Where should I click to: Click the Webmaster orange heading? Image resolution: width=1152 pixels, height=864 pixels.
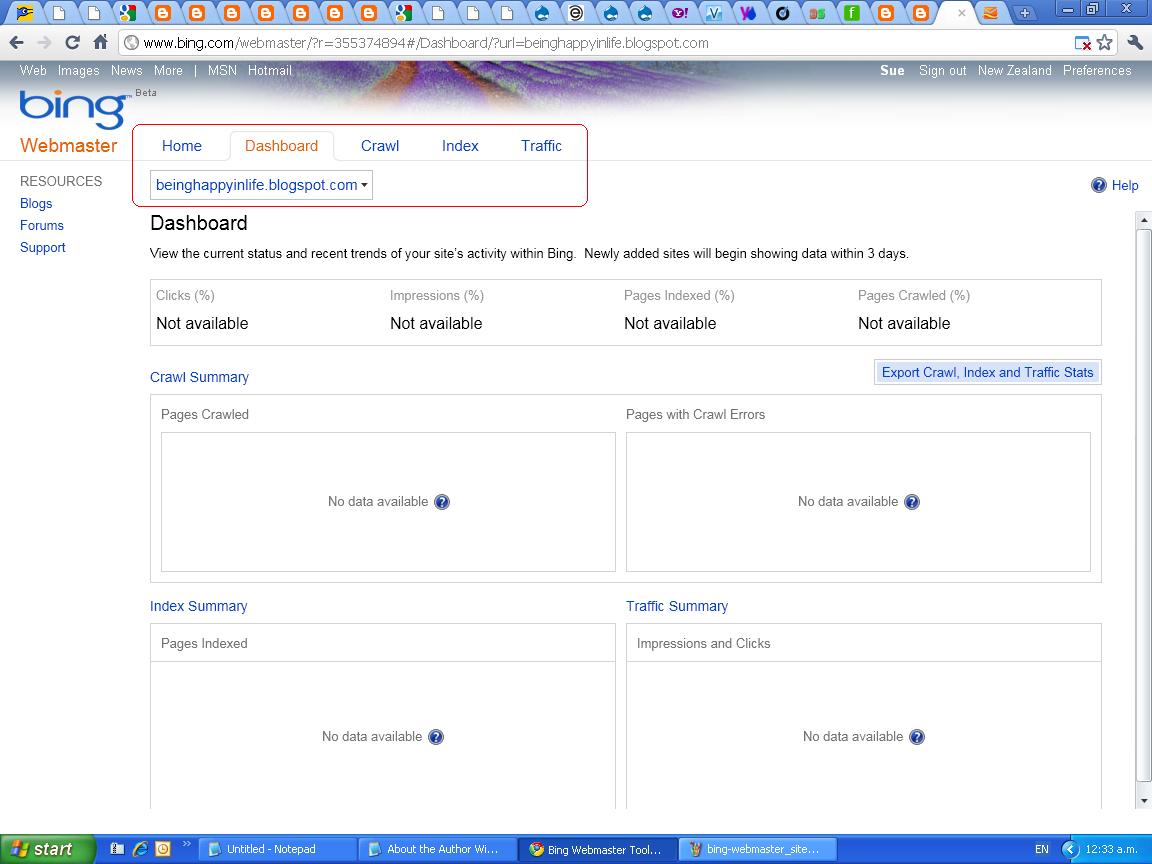coord(68,145)
